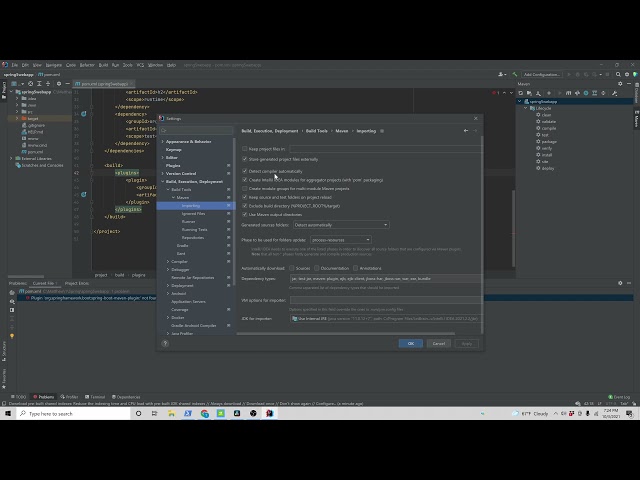
Task: Click the IntelliJ IDEA taskbar icon
Action: [x=269, y=413]
